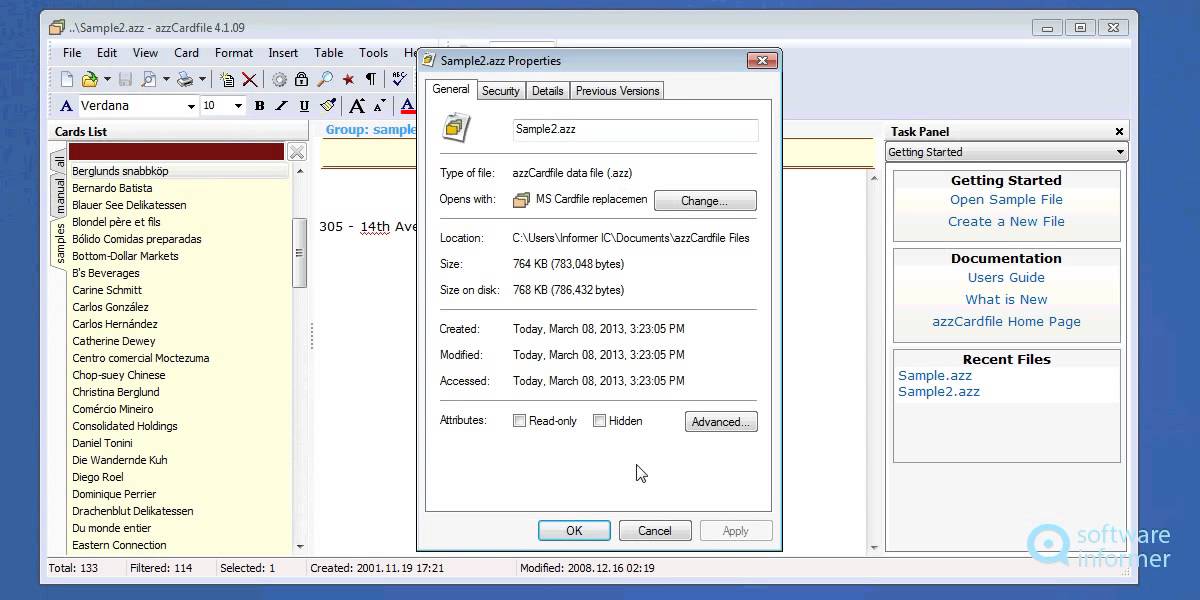Apply bold formatting

tap(259, 106)
